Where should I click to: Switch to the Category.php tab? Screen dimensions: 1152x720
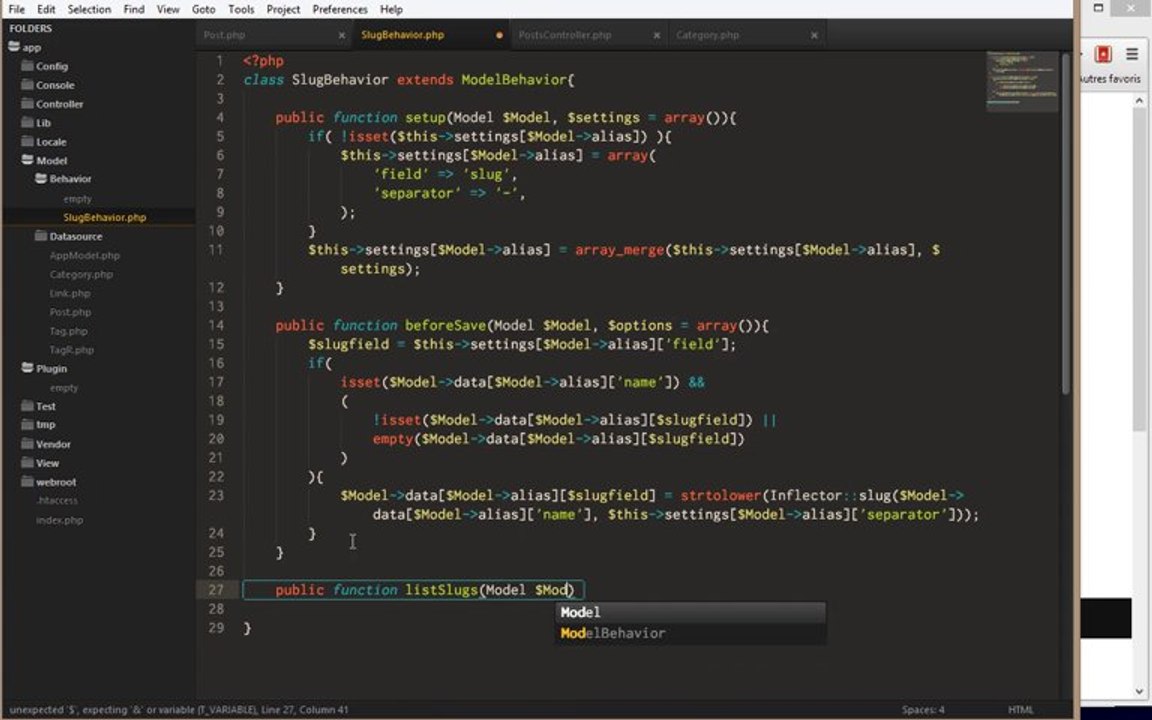point(746,35)
